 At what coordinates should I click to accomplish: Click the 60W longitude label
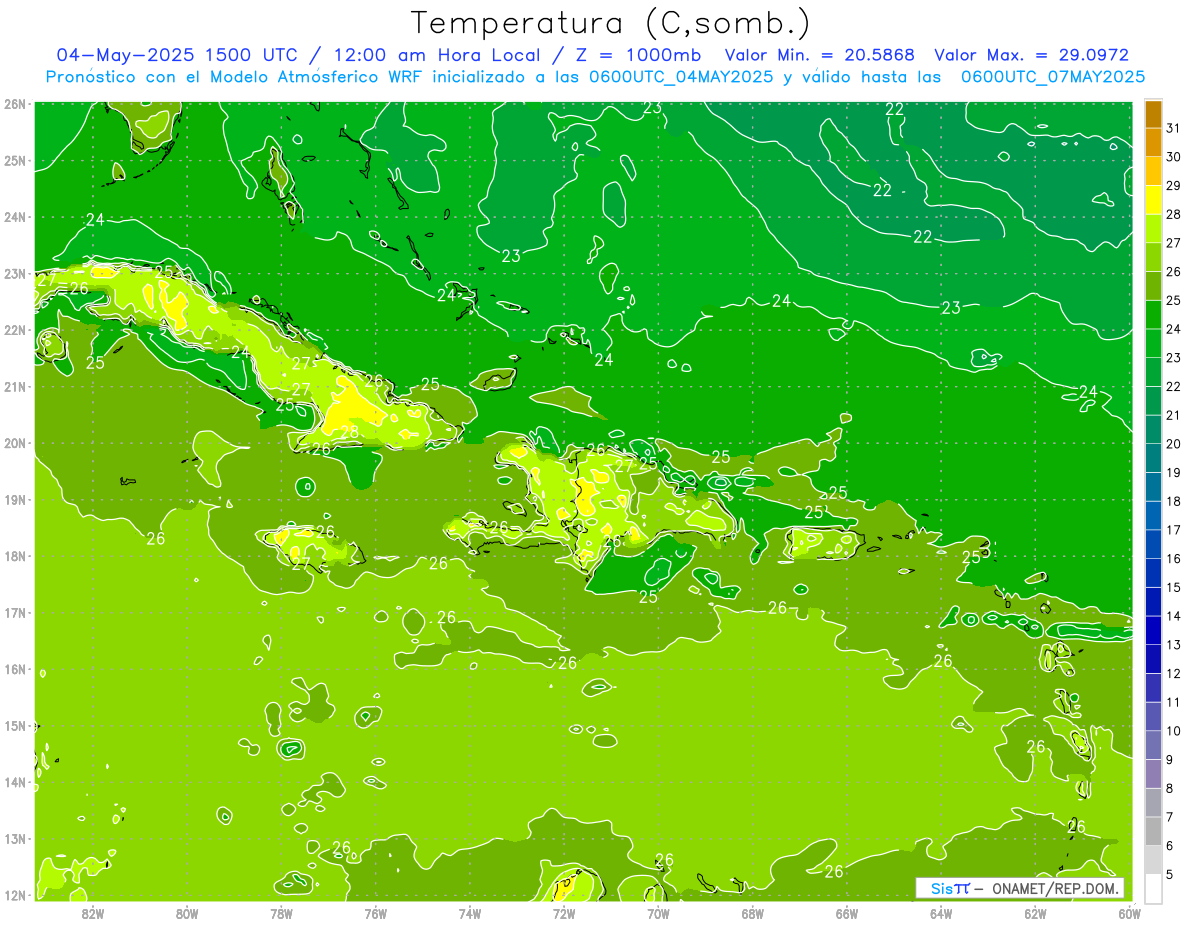tap(1130, 913)
